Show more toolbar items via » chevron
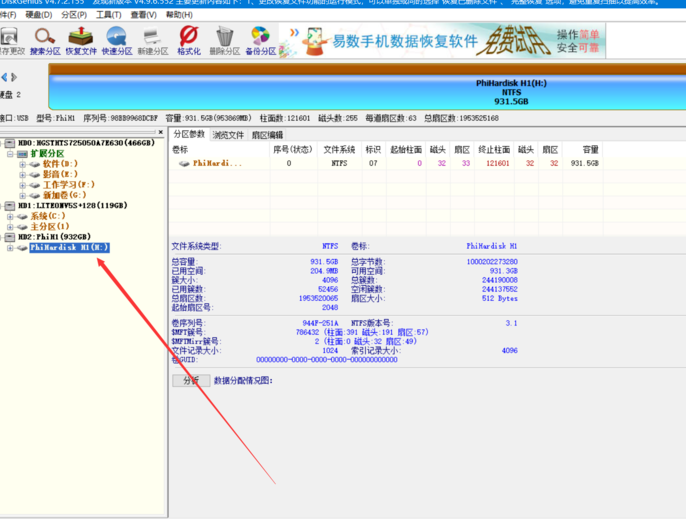The height and width of the screenshot is (519, 686). pos(294,32)
